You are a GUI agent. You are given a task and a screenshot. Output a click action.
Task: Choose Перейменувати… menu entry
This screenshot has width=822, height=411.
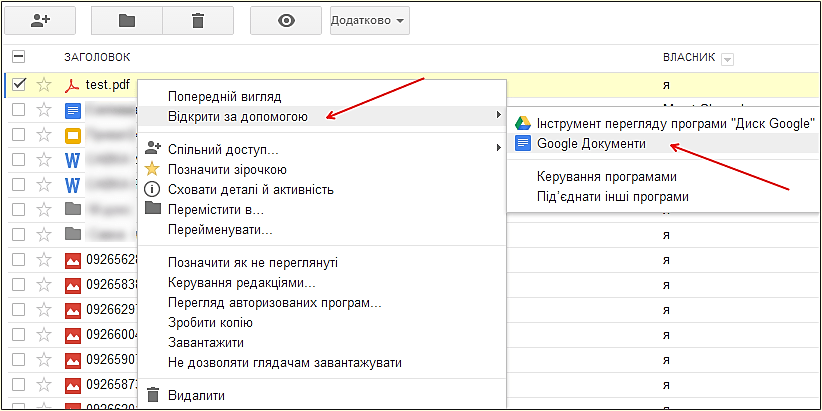[321, 230]
